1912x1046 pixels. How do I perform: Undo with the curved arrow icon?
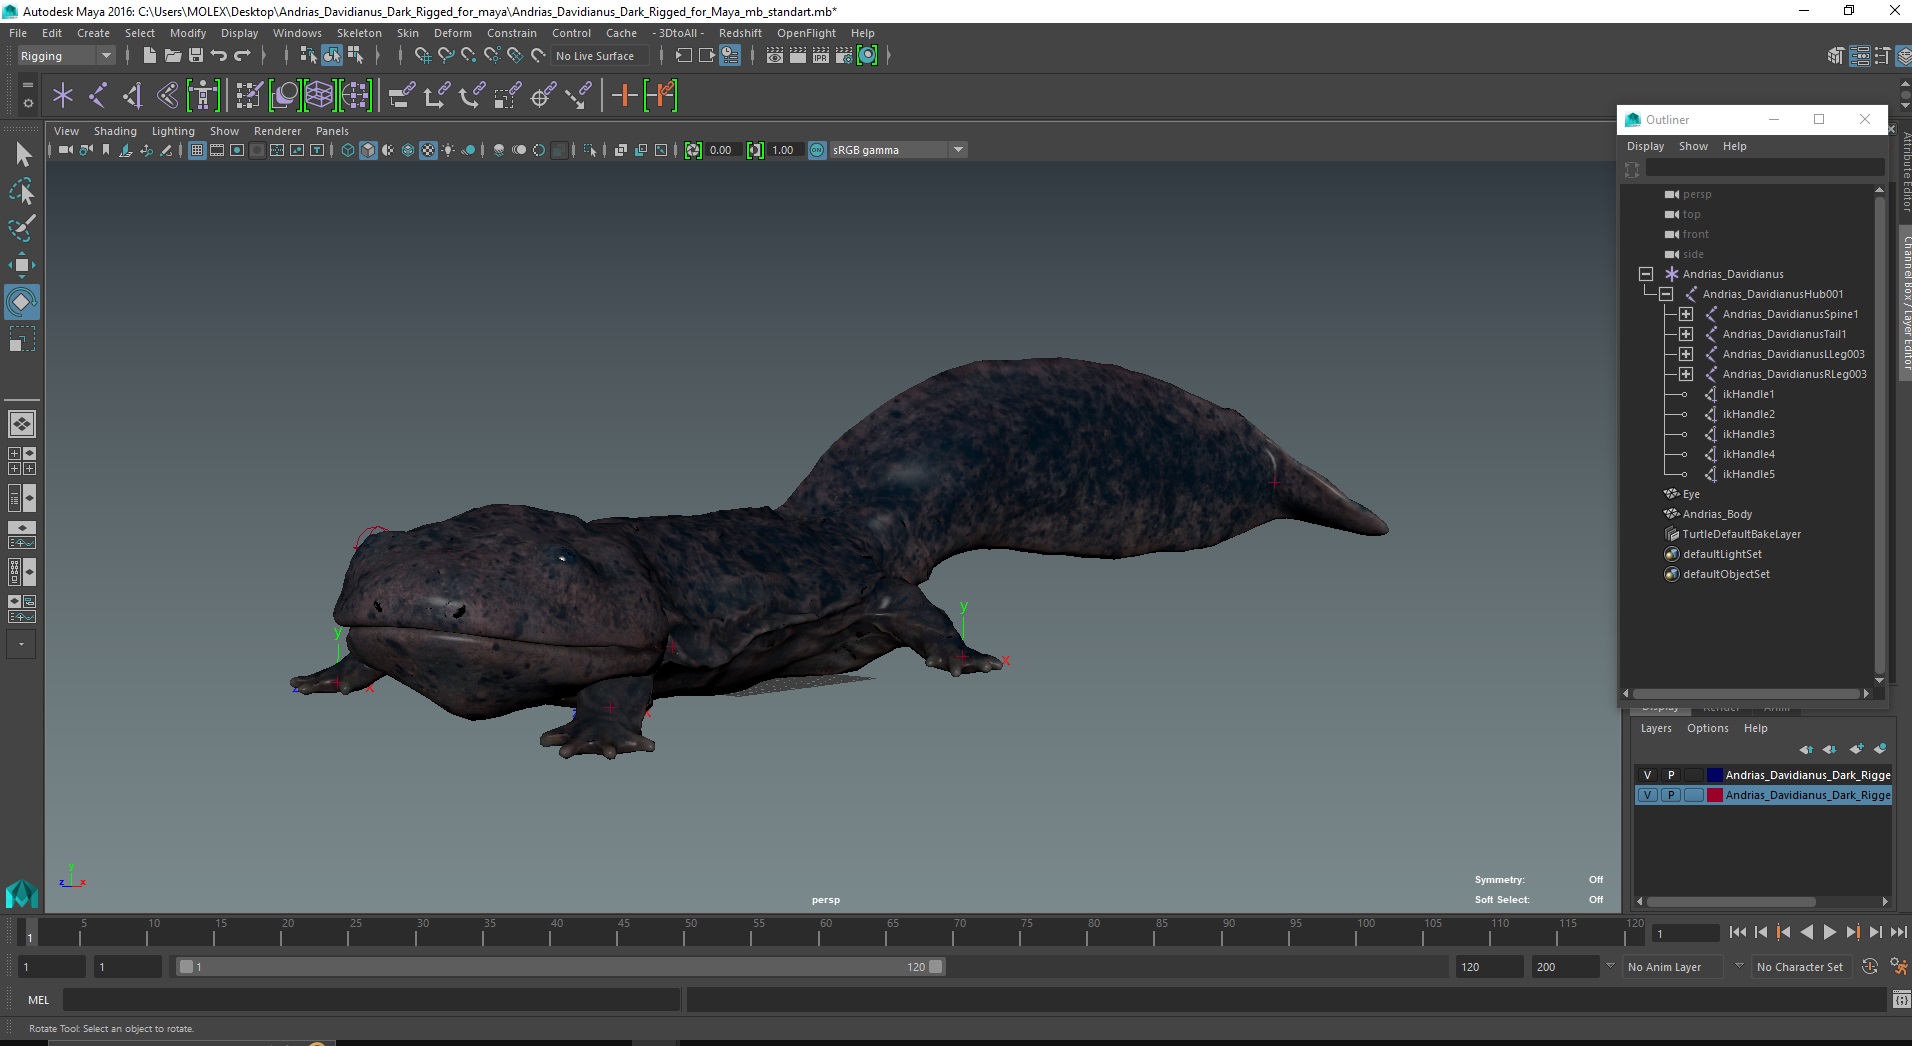218,55
